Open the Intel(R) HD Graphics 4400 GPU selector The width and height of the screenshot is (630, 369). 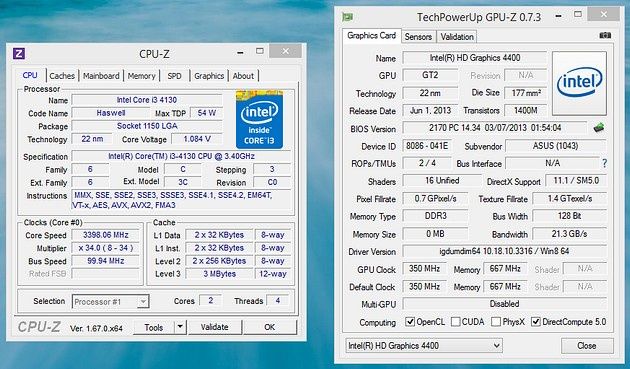(424, 346)
